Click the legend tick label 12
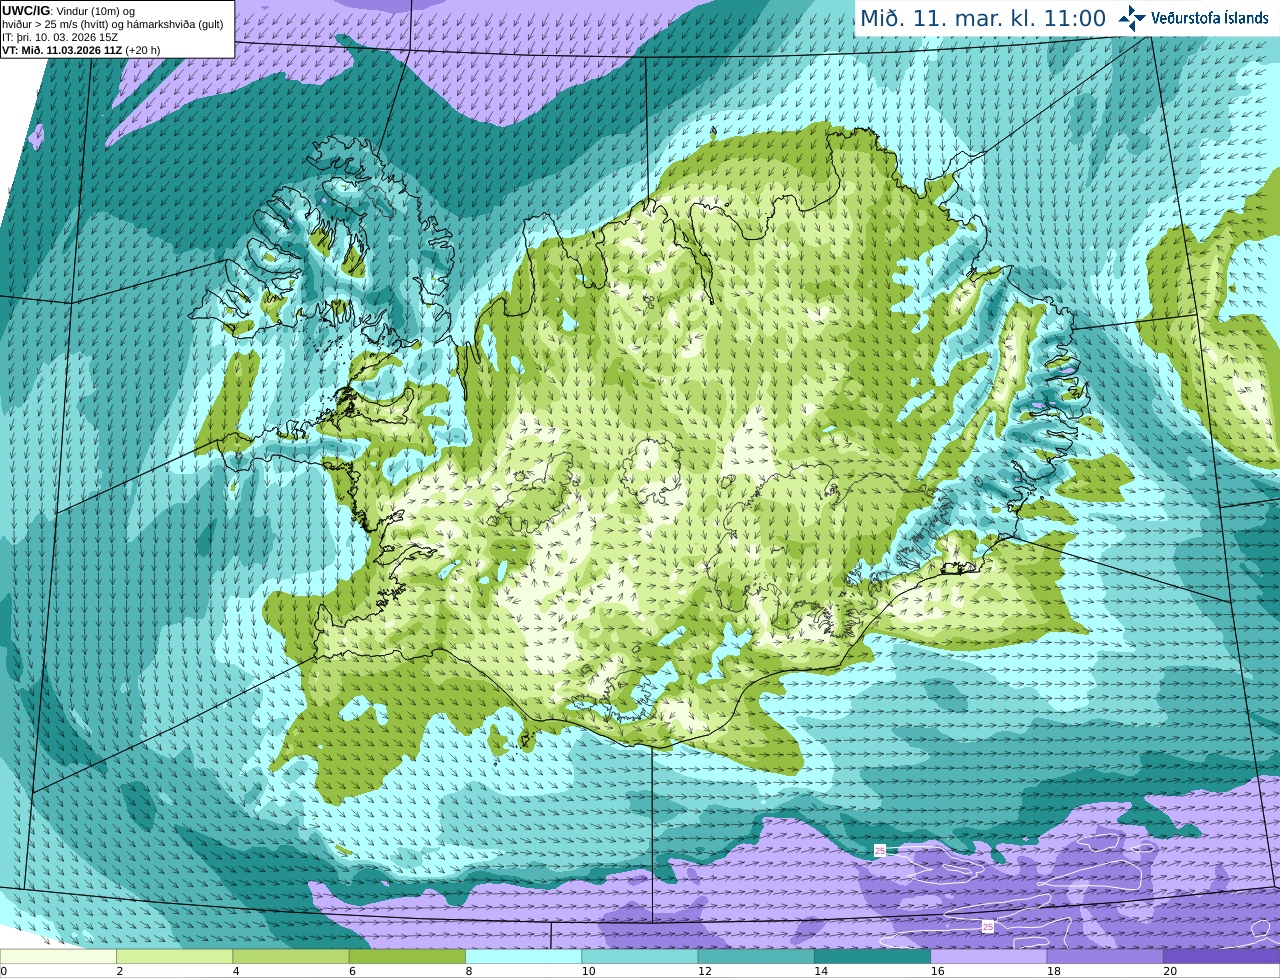 tap(705, 971)
